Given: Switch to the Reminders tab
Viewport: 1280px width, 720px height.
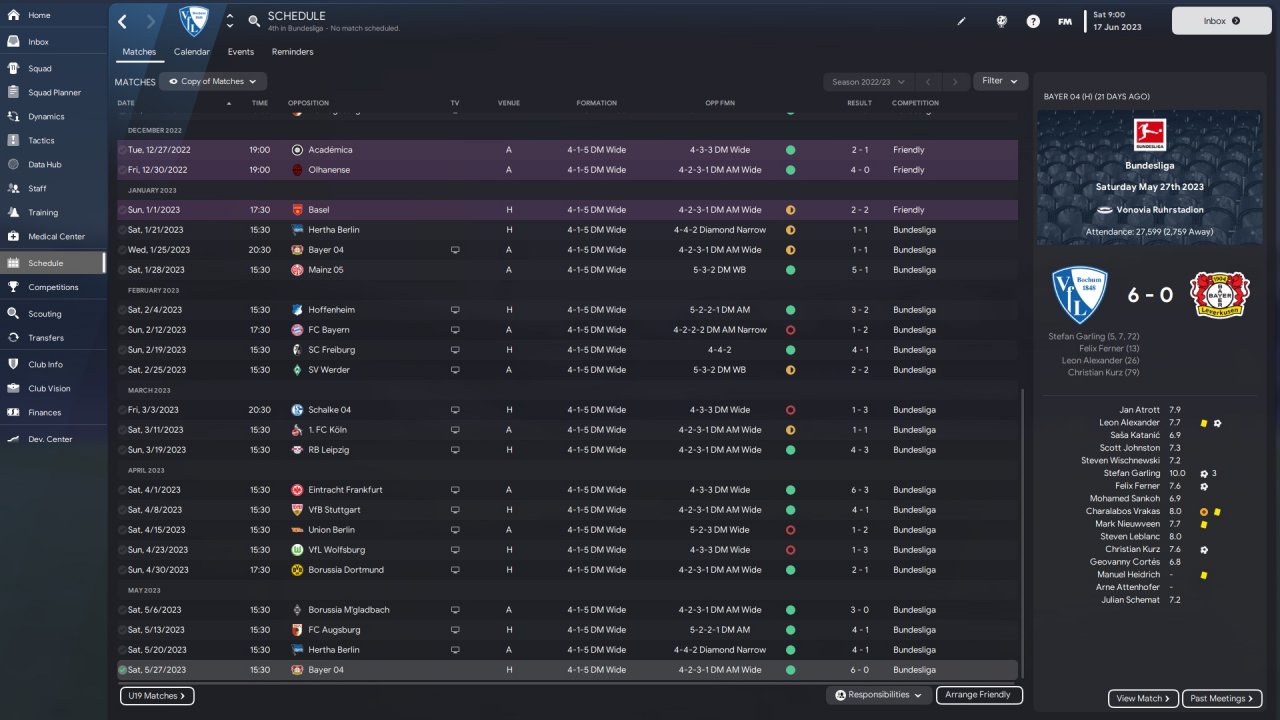Looking at the screenshot, I should (292, 52).
